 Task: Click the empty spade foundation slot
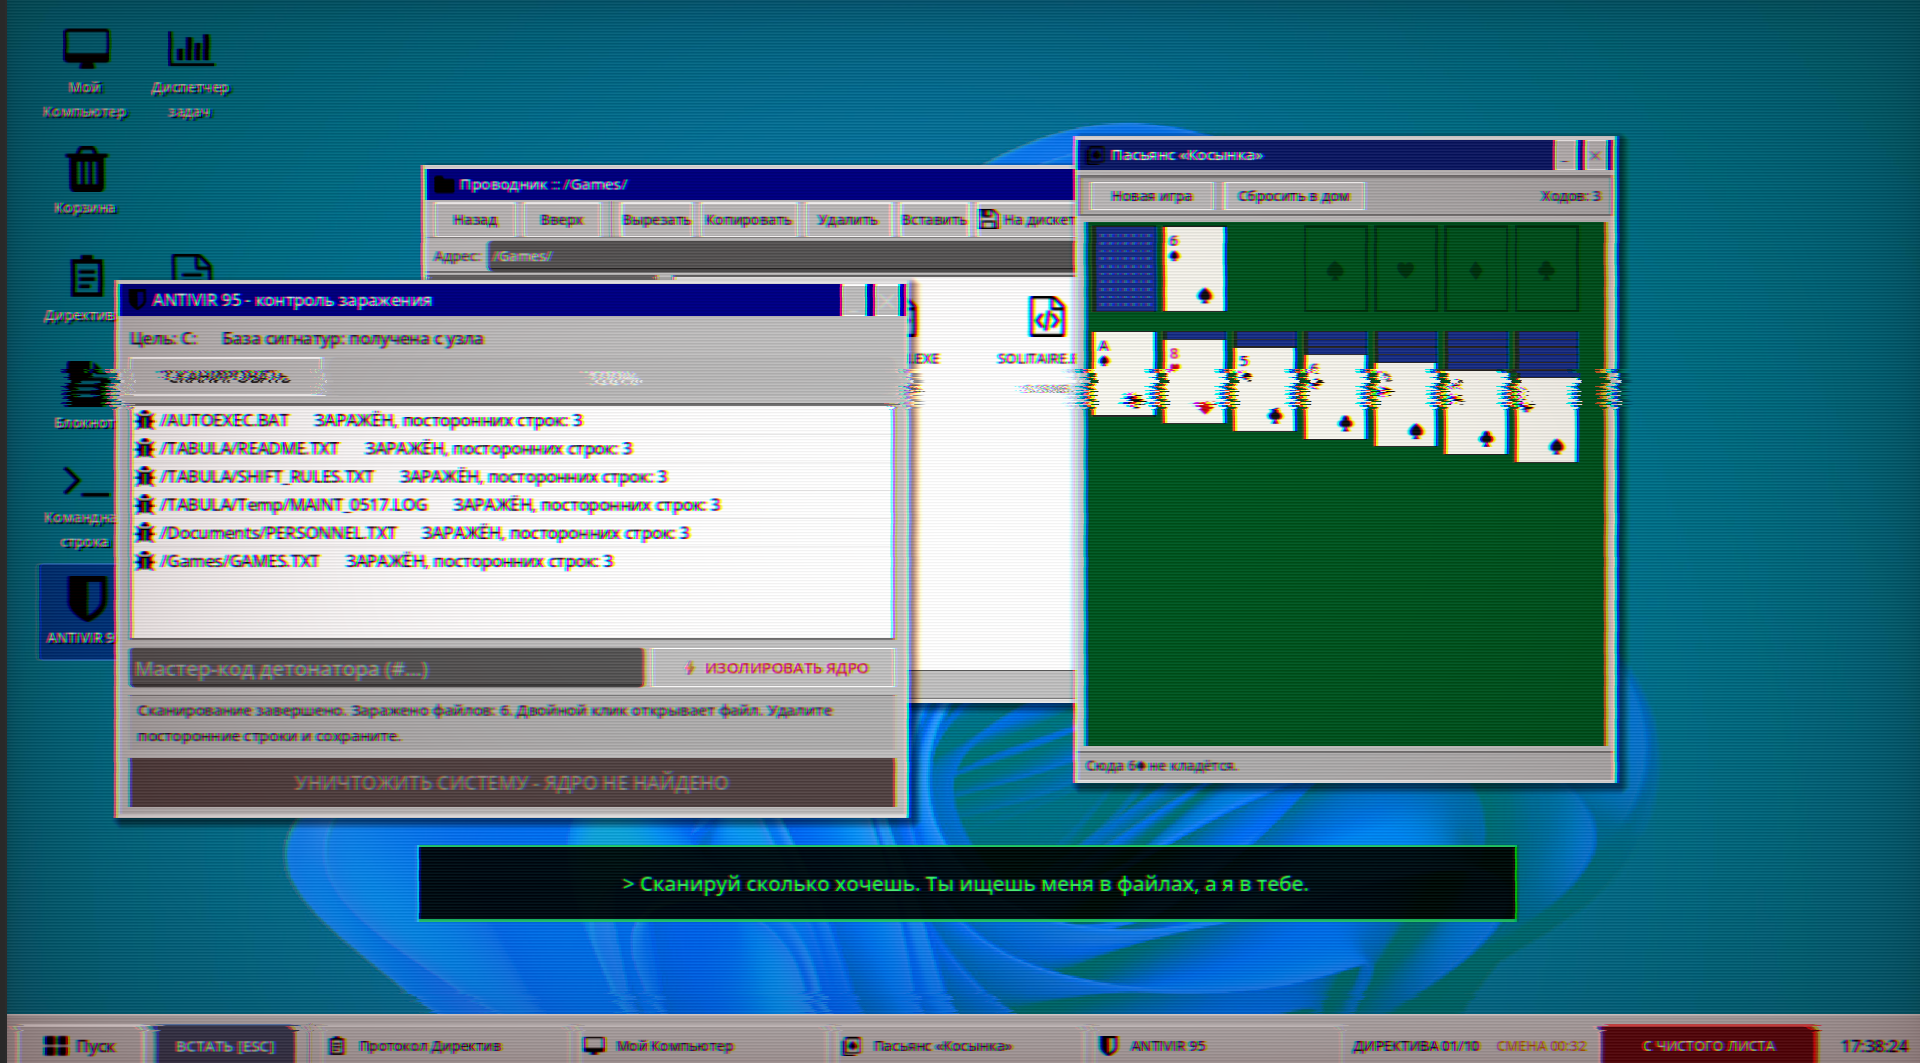pos(1335,269)
